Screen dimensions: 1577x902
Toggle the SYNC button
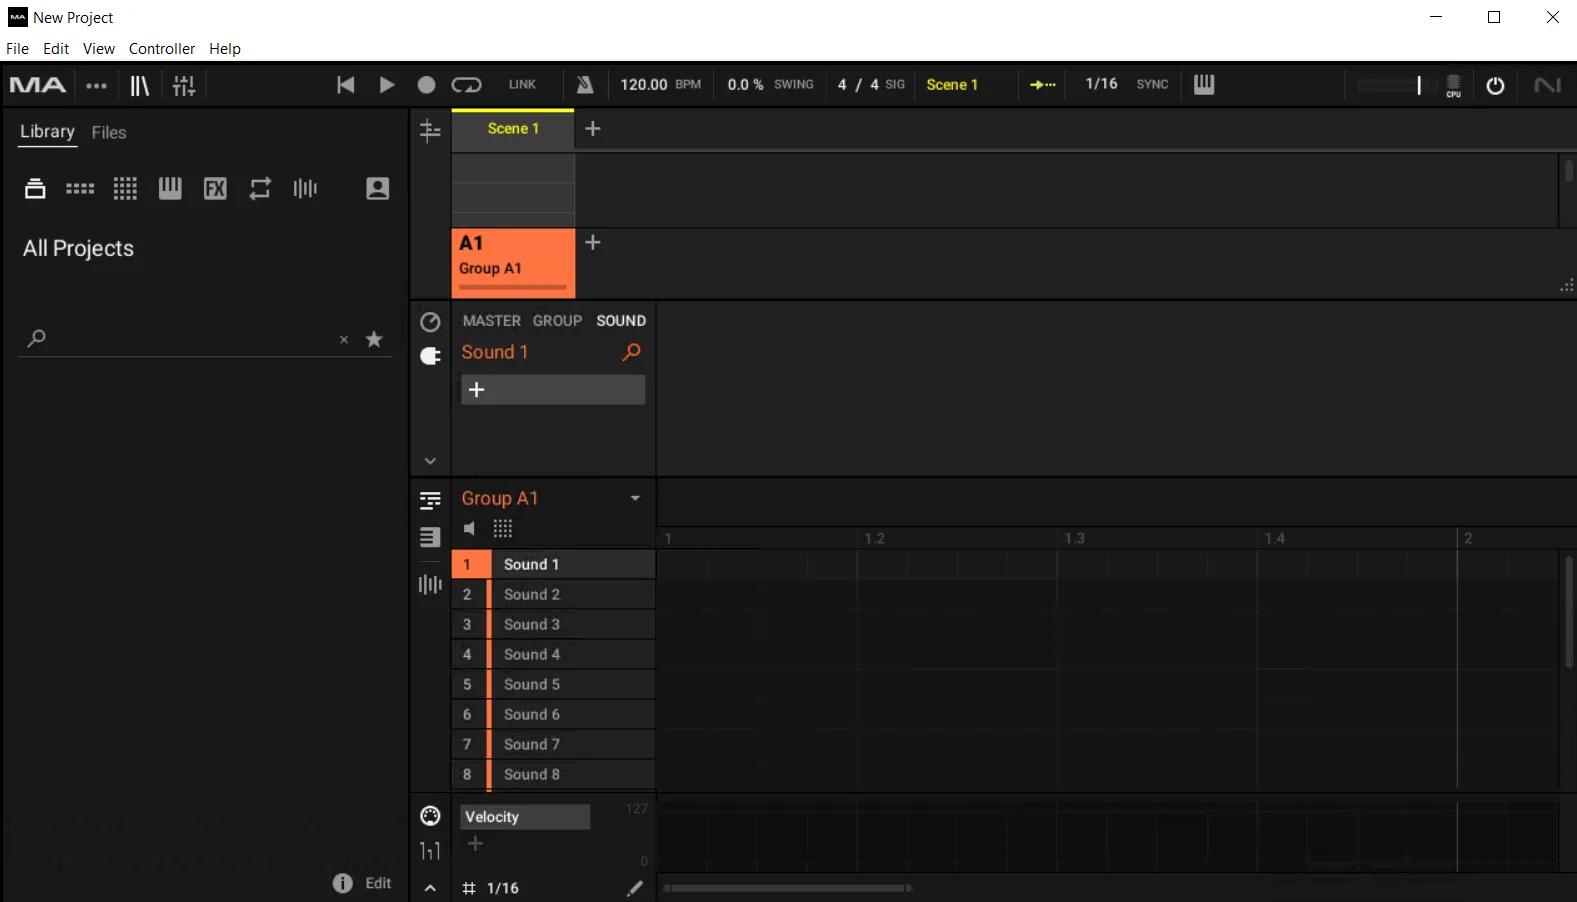coord(1152,85)
